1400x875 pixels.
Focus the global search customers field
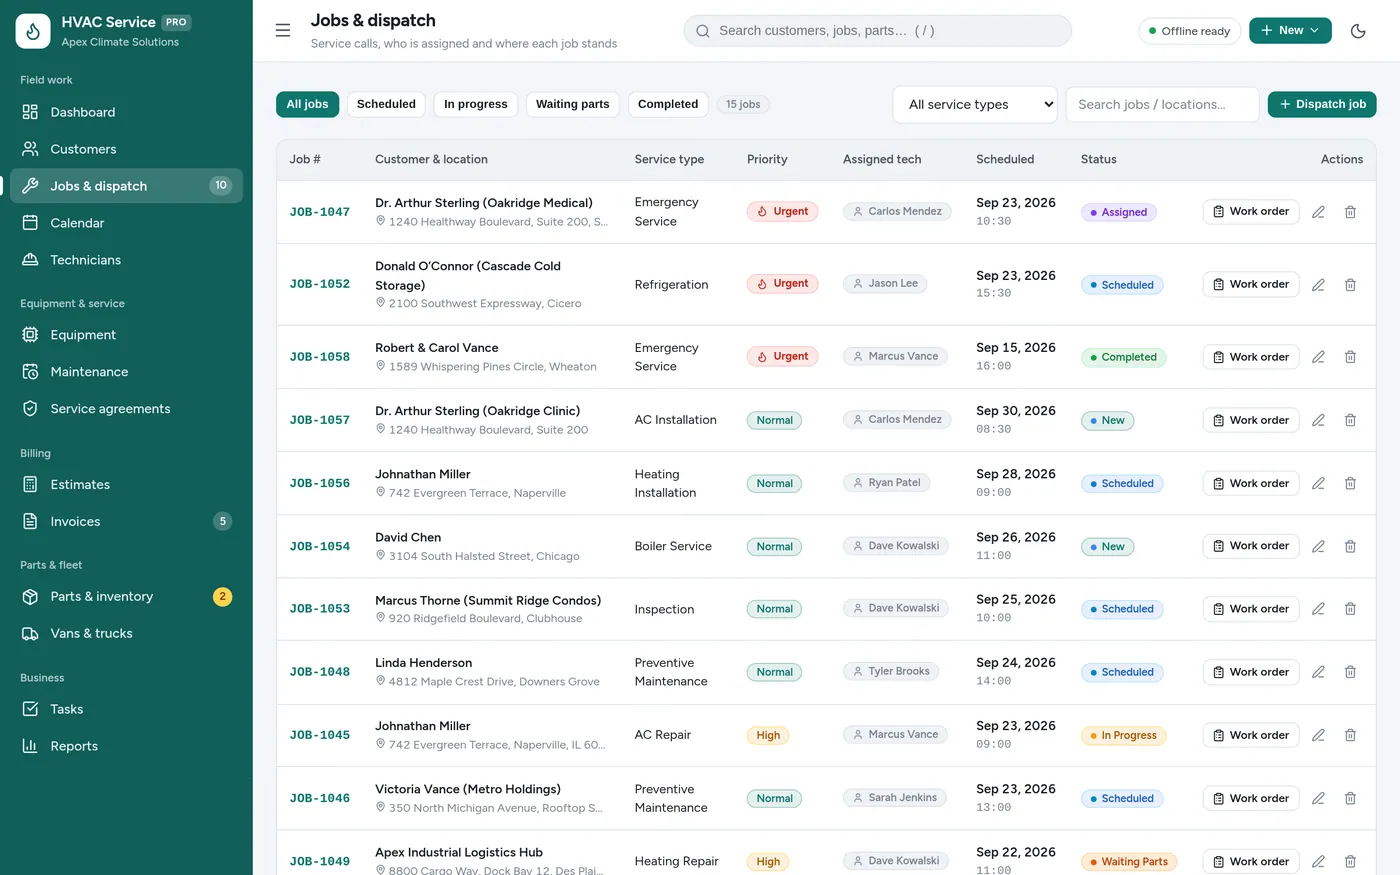[877, 31]
